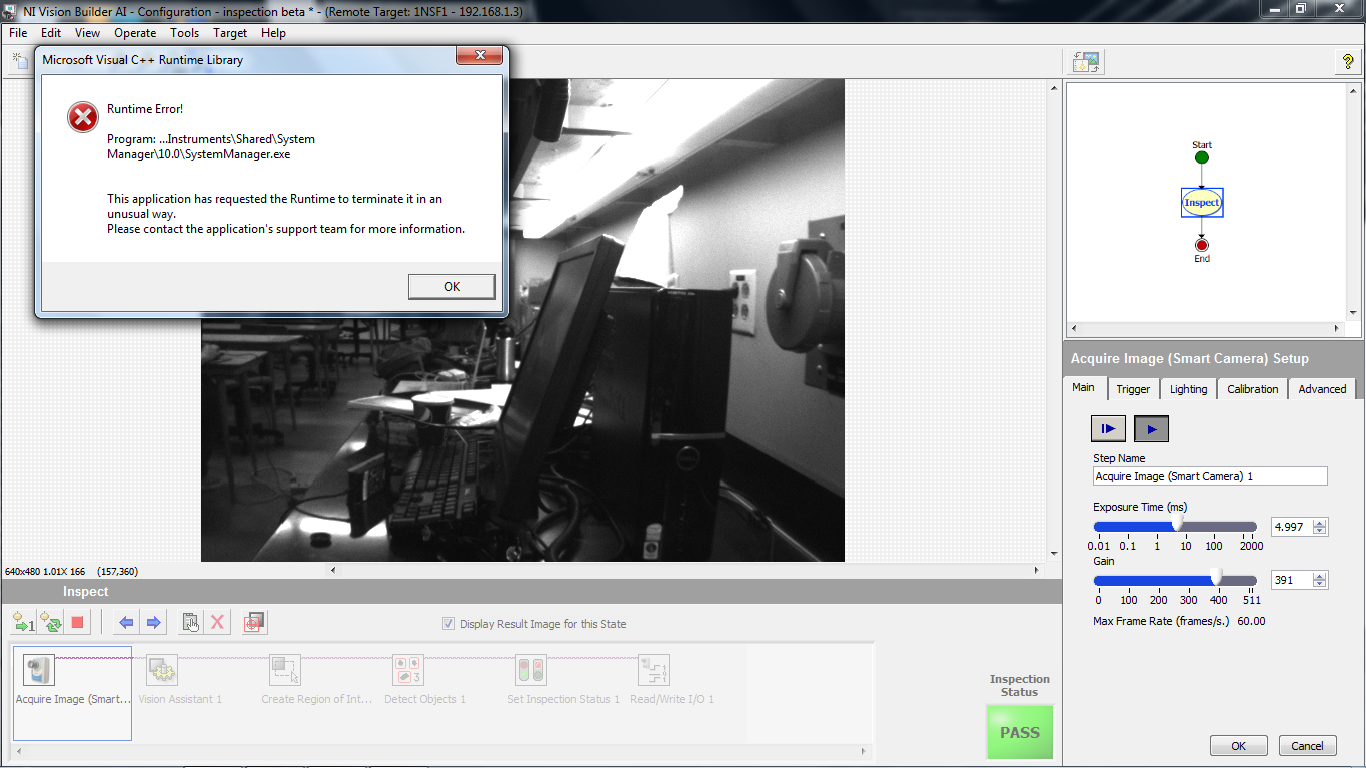Click the PASS inspection status indicator
Screen dimensions: 1366x768
[x=1020, y=732]
